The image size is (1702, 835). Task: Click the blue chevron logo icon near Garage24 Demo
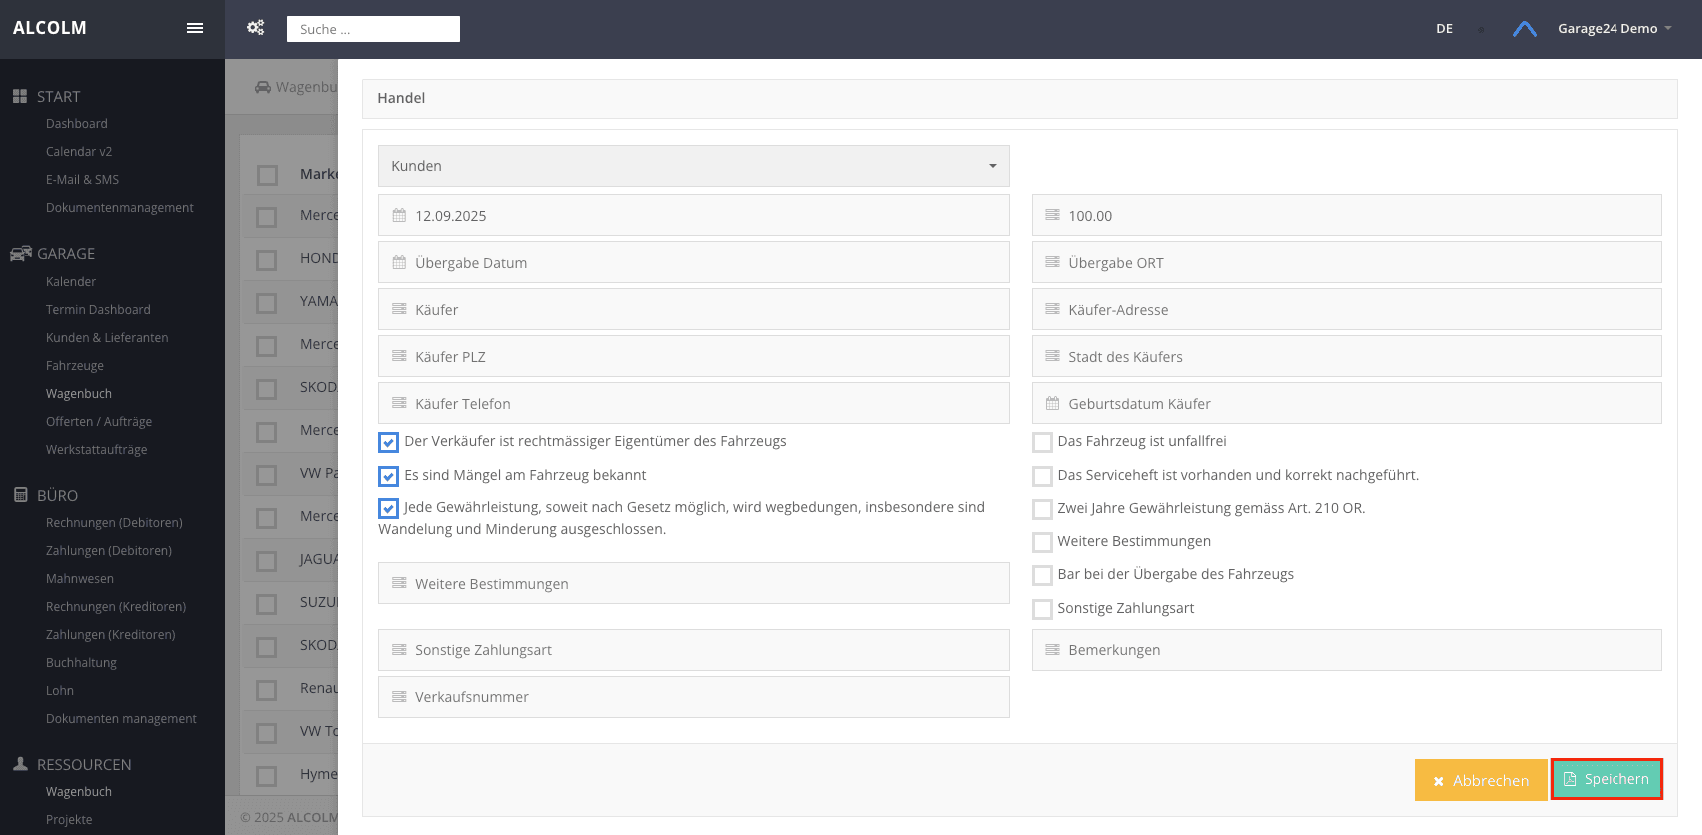(x=1524, y=29)
